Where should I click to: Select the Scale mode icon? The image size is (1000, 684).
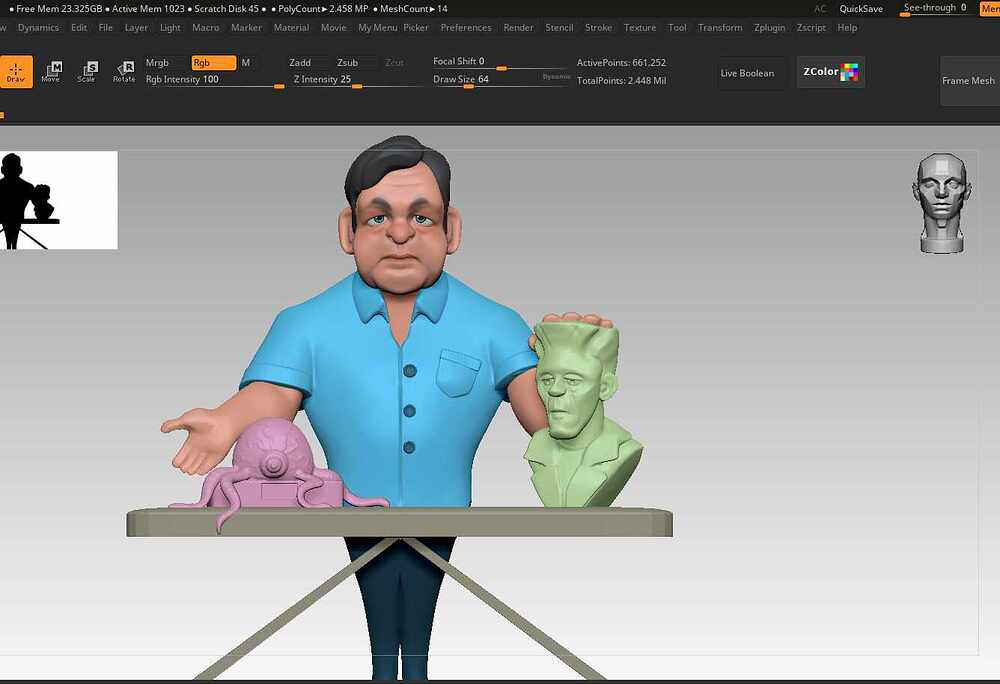pyautogui.click(x=87, y=71)
